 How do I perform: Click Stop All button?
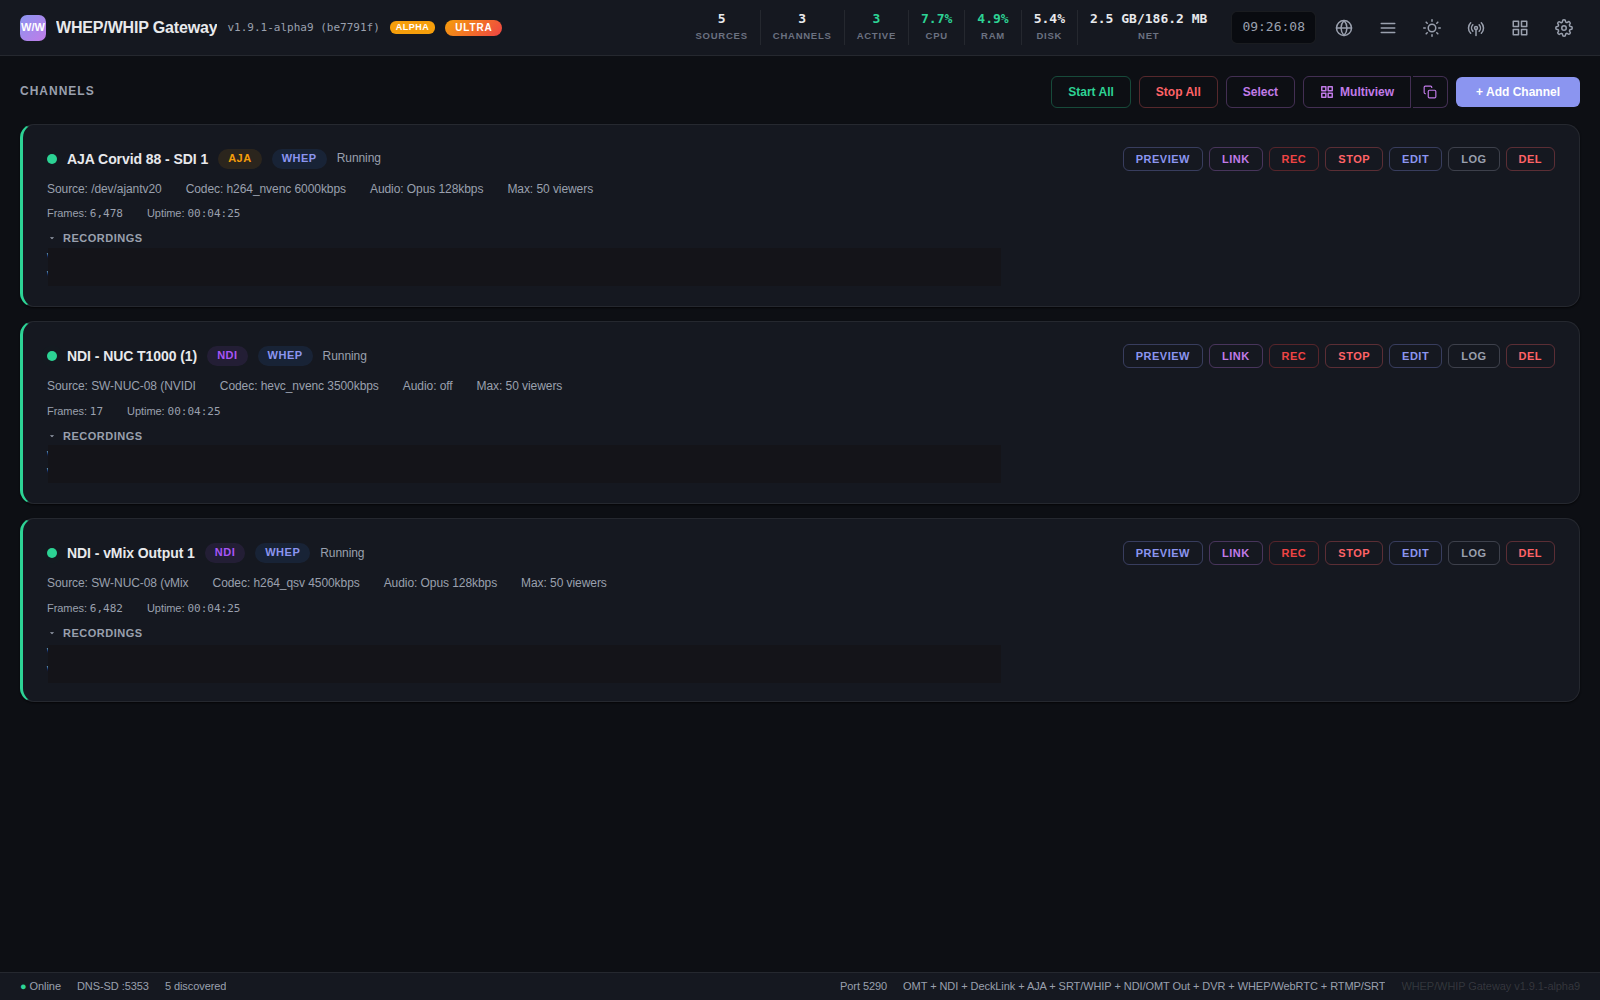(x=1178, y=92)
